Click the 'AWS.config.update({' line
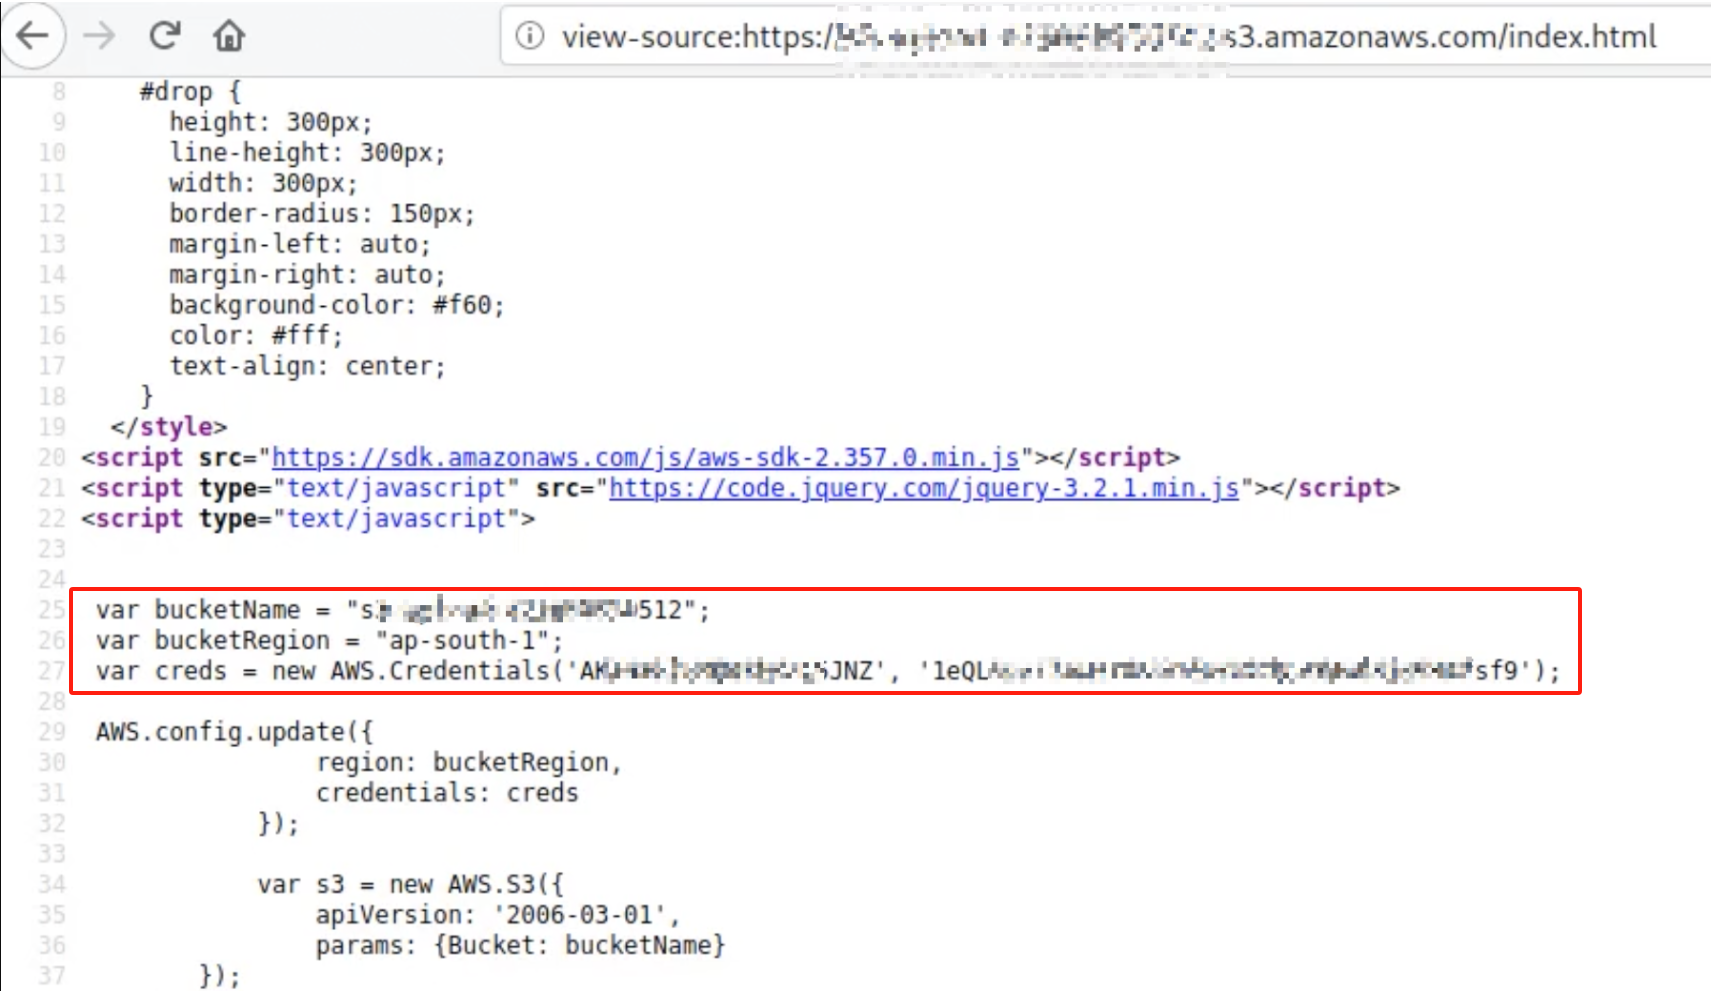Viewport: 1711px width, 991px height. tap(234, 732)
